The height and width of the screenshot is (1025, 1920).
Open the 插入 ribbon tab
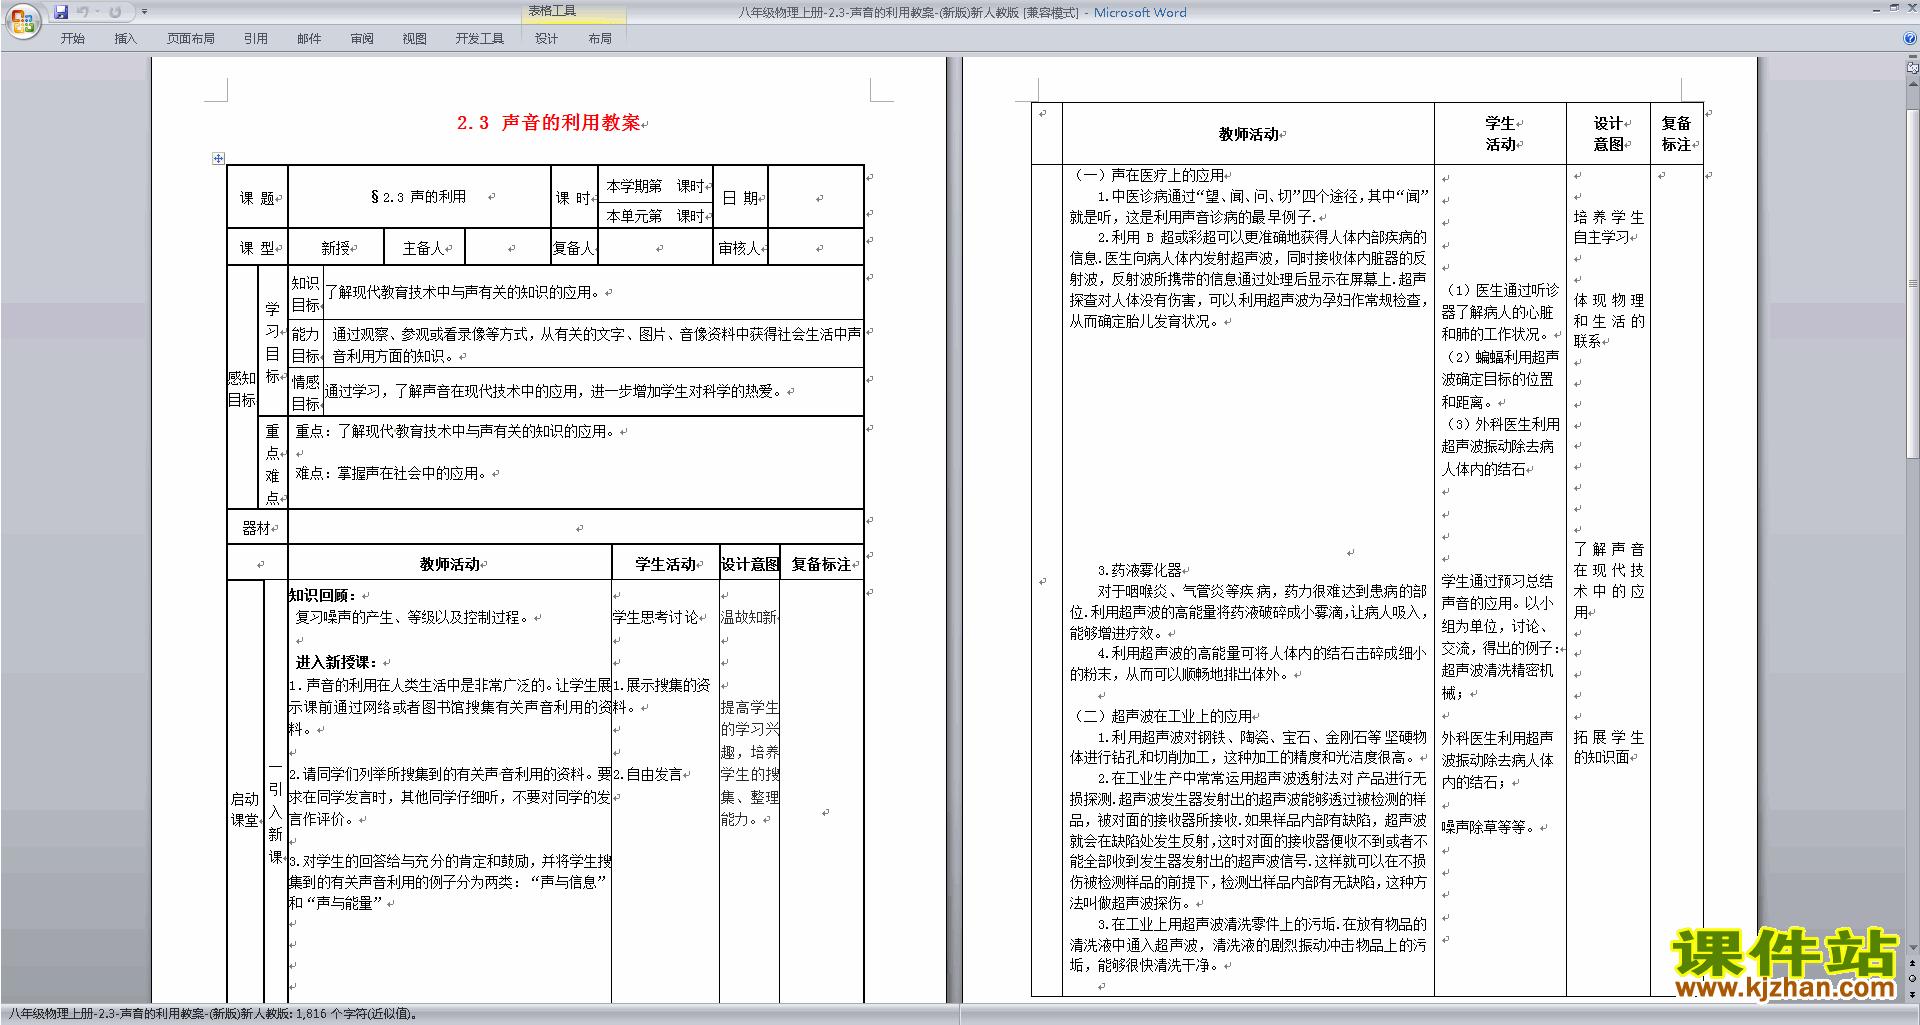tap(125, 39)
